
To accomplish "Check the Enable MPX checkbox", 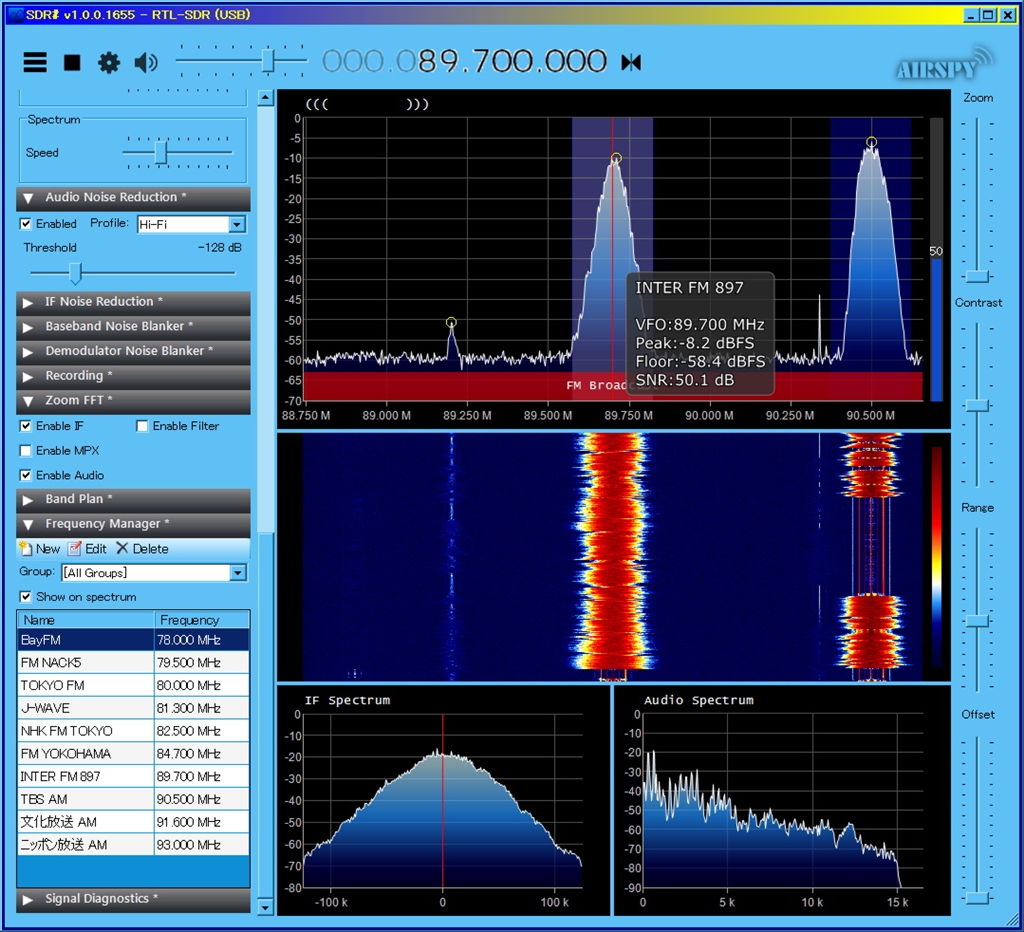I will point(25,451).
